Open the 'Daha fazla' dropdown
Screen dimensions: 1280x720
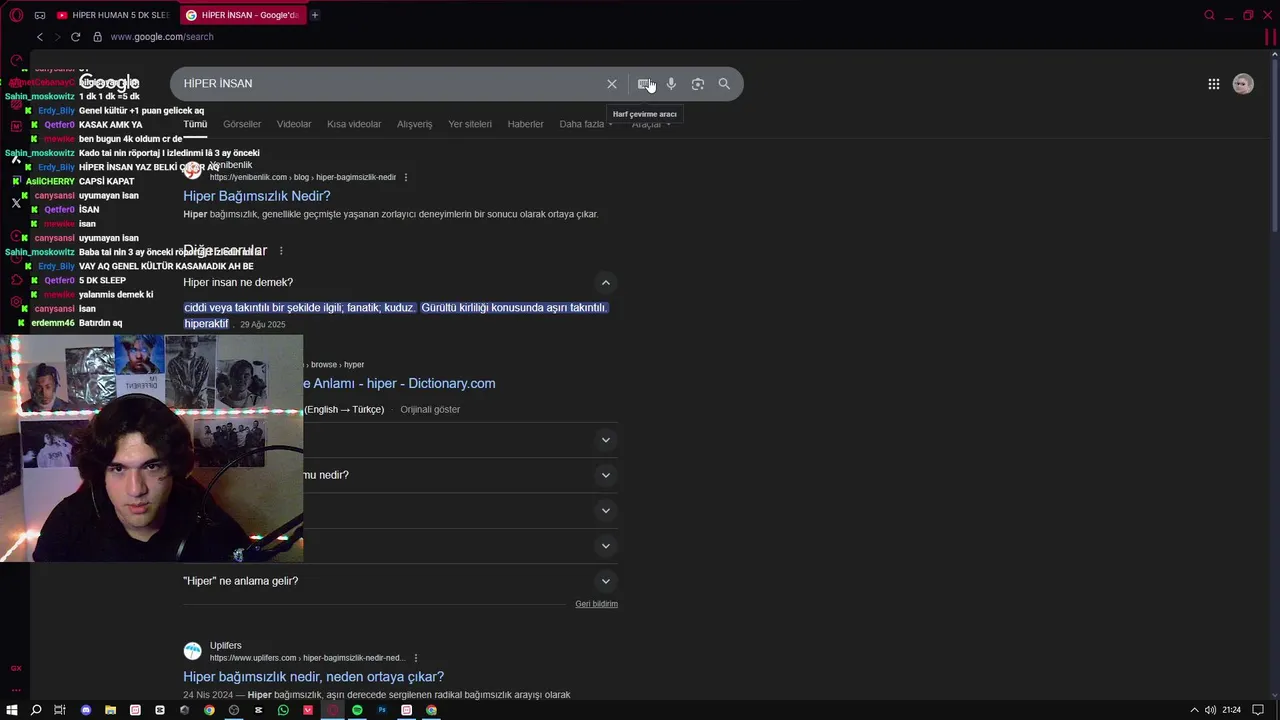[x=586, y=124]
